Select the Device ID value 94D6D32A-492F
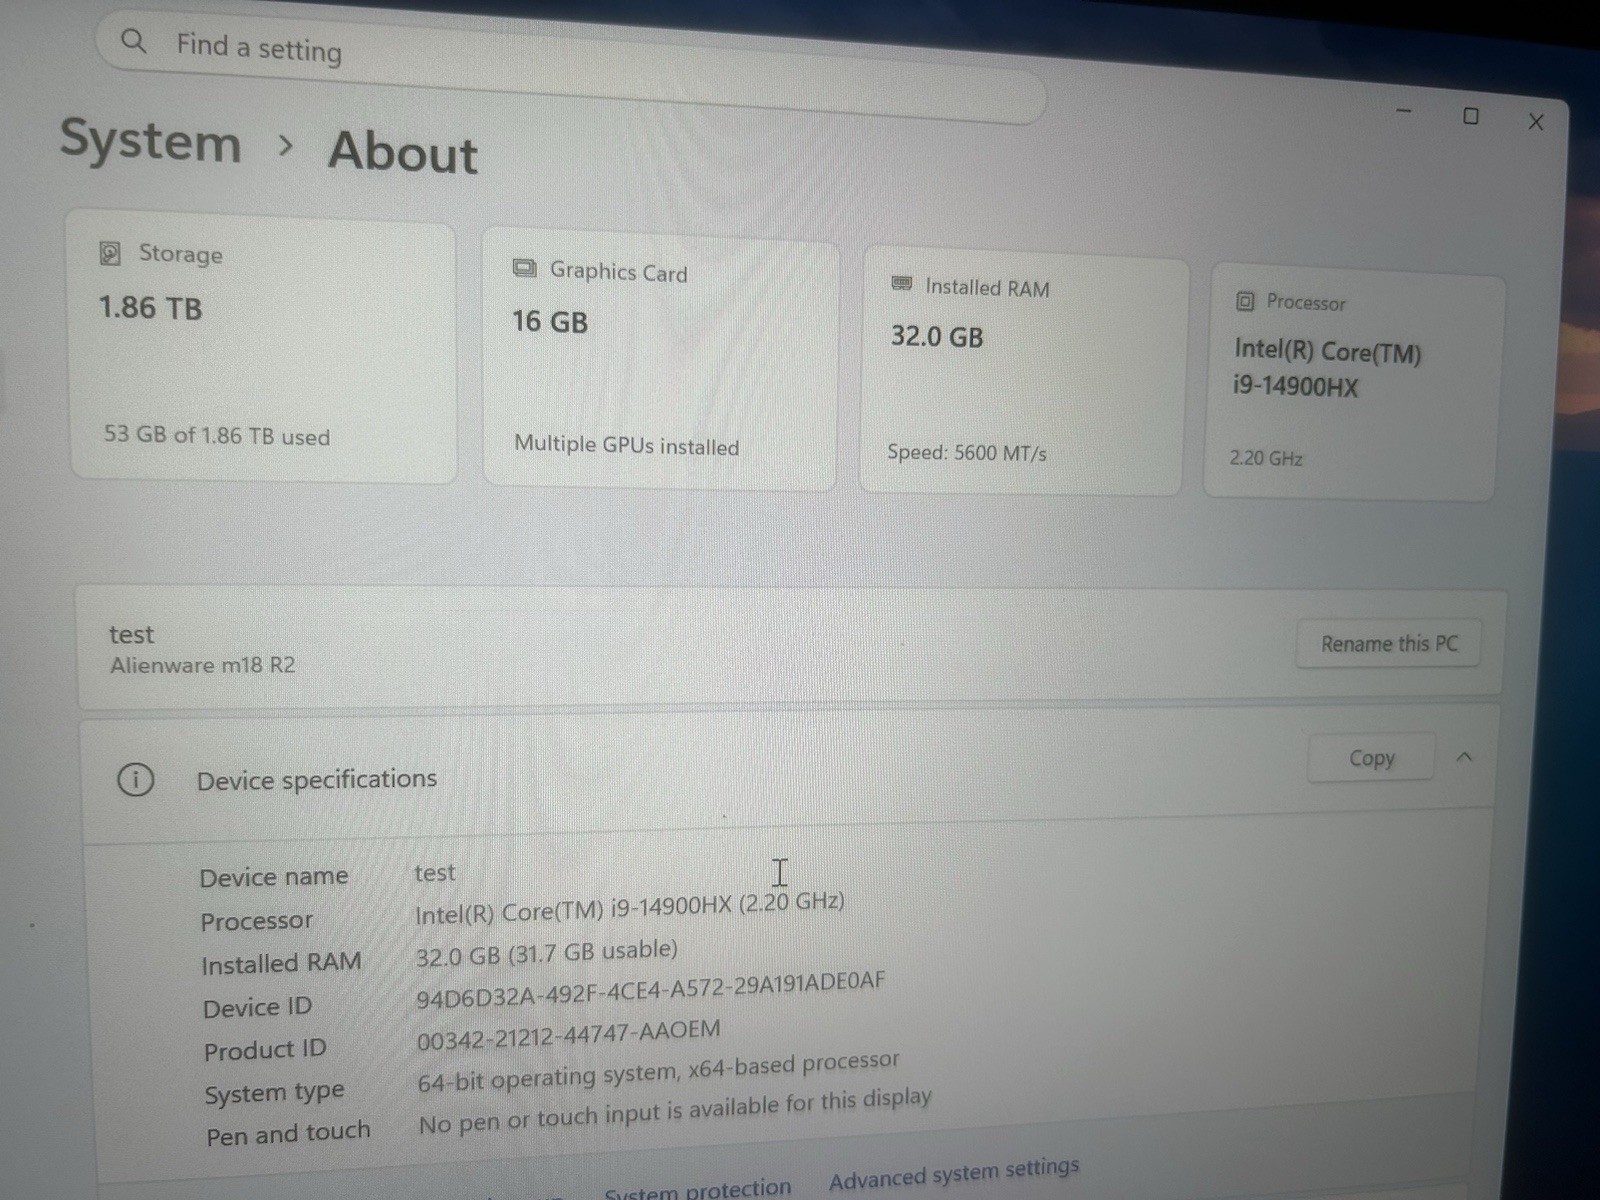Screen dimensions: 1600x1200 point(650,990)
